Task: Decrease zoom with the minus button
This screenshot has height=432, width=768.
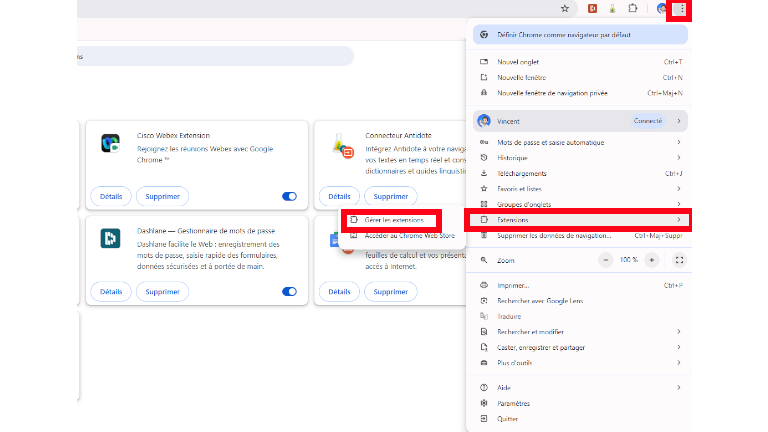Action: click(x=606, y=260)
